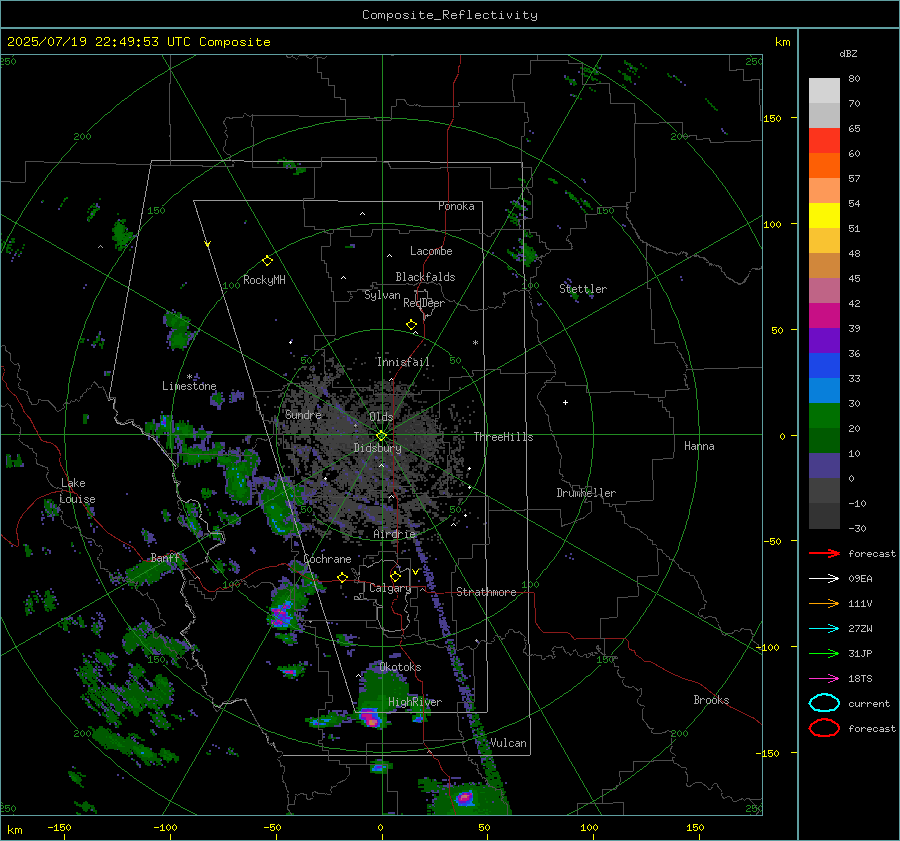This screenshot has height=841, width=900.
Task: Click the -100 tick on bottom axis
Action: tap(165, 827)
